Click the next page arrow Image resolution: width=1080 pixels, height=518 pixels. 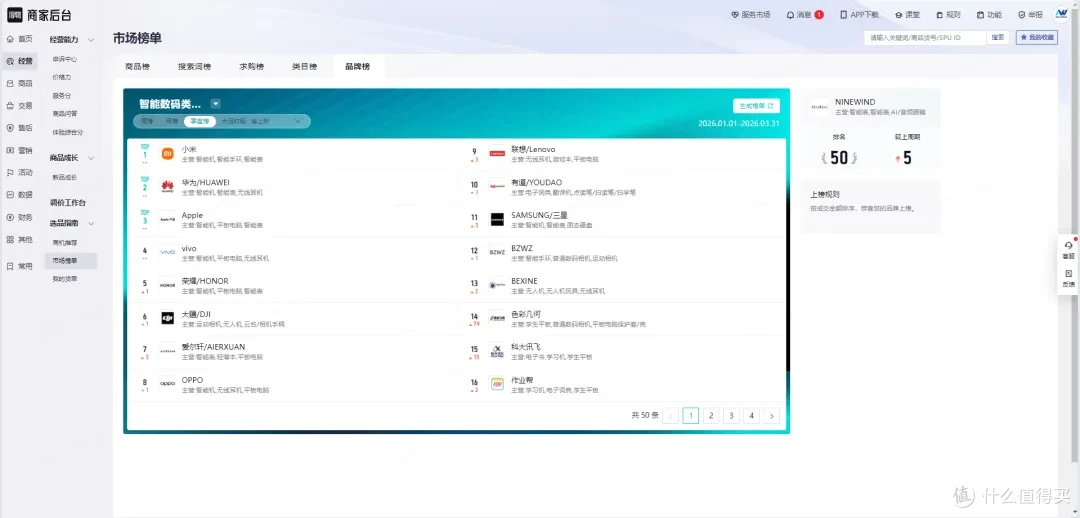[772, 415]
